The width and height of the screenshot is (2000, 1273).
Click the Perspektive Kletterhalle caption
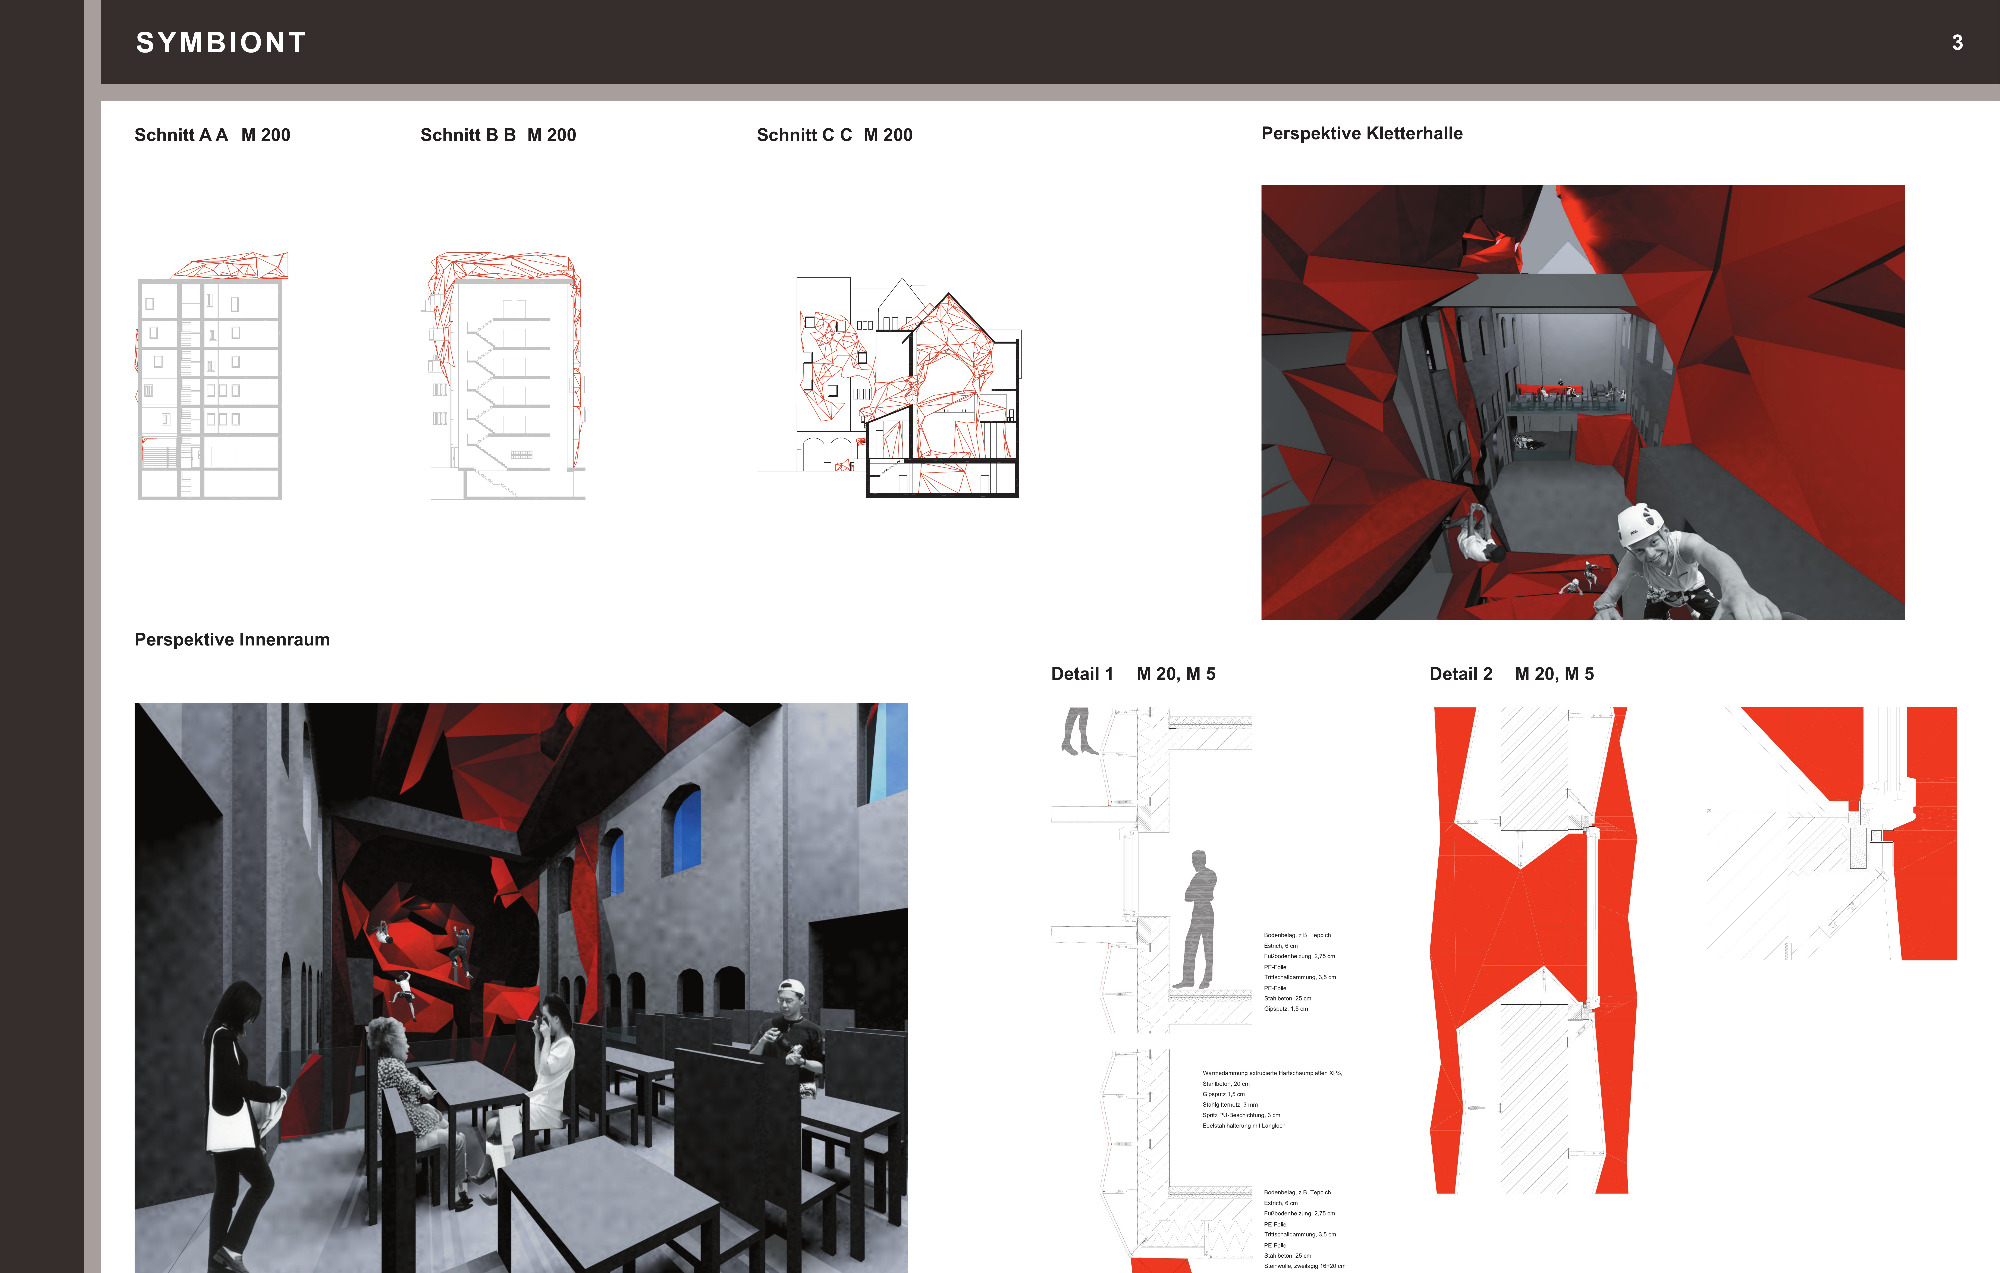1361,134
